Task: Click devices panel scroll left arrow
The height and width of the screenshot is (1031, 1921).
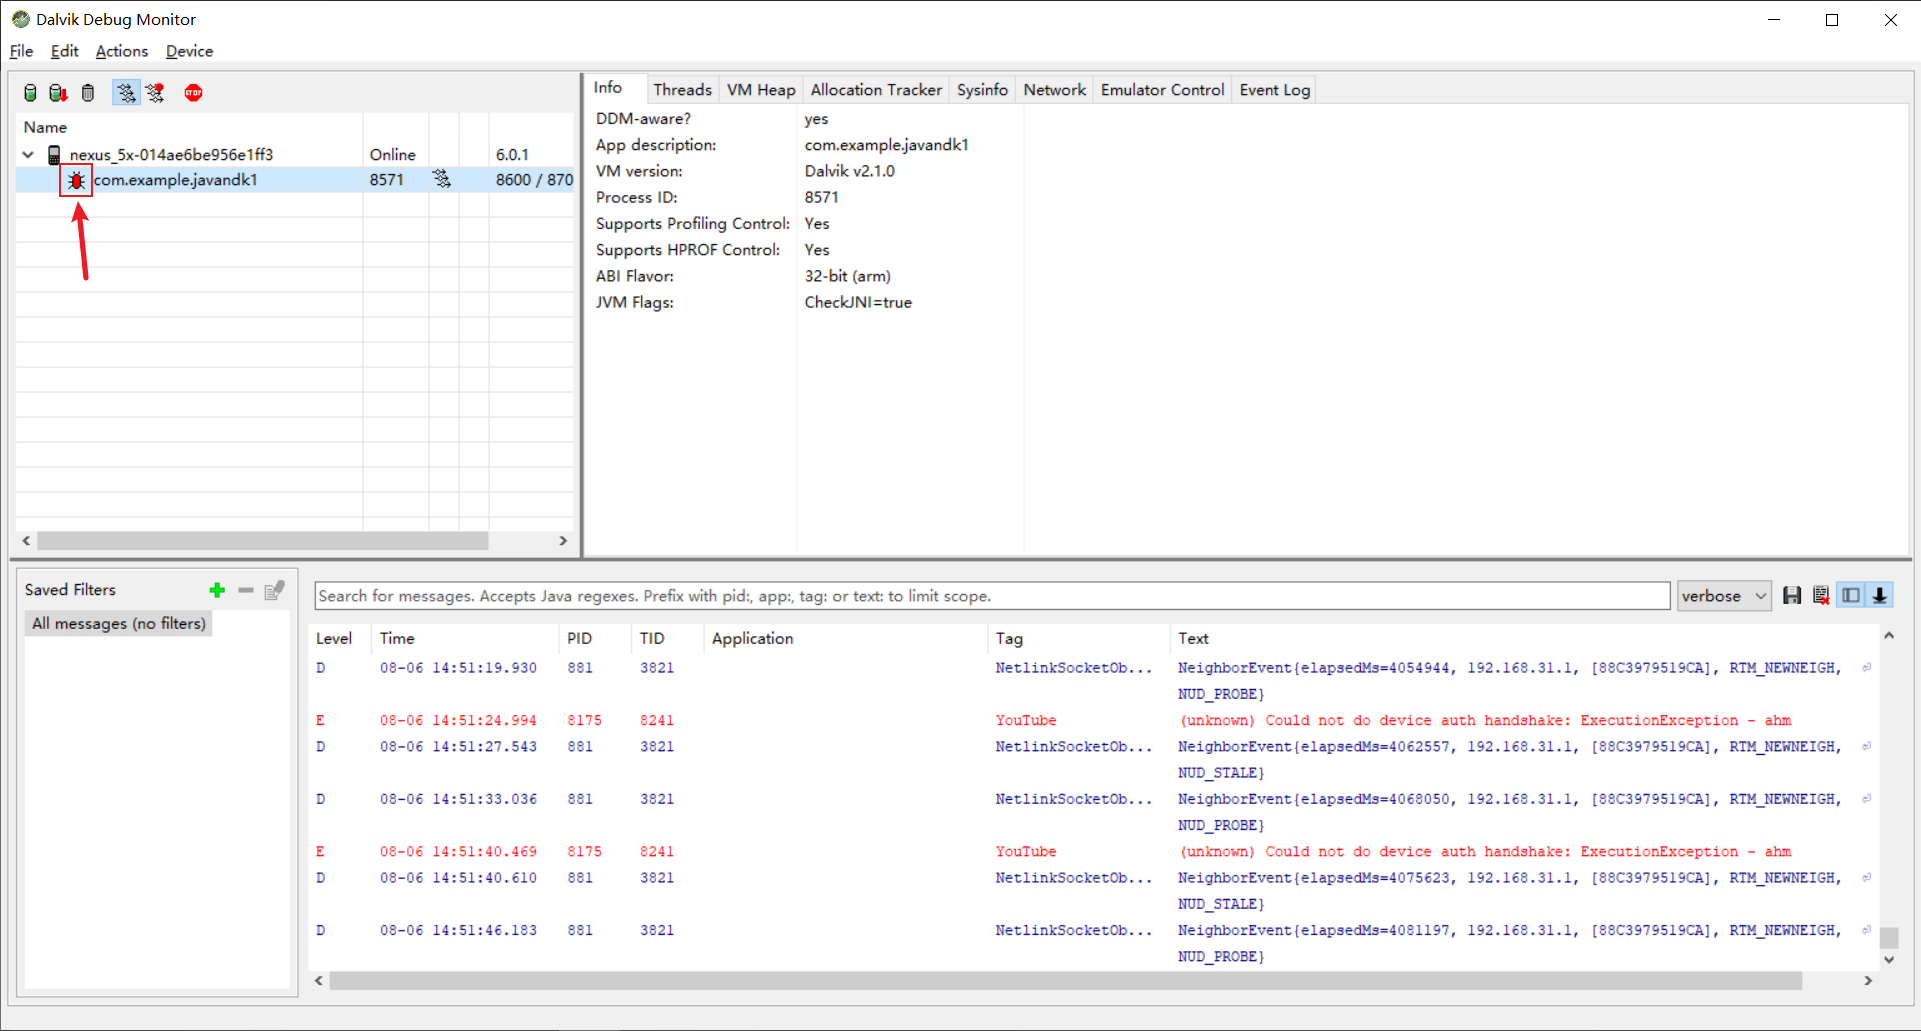Action: pos(27,541)
